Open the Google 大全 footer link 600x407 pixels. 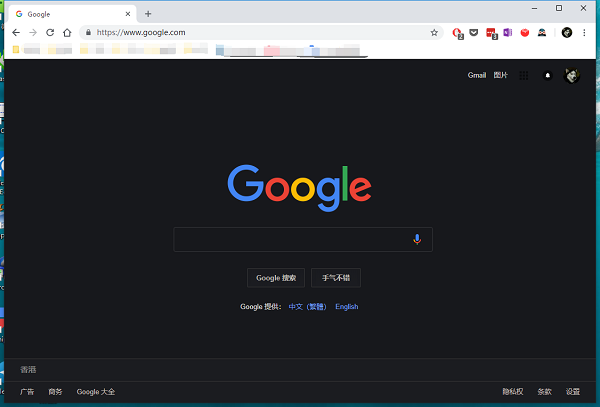tap(96, 392)
